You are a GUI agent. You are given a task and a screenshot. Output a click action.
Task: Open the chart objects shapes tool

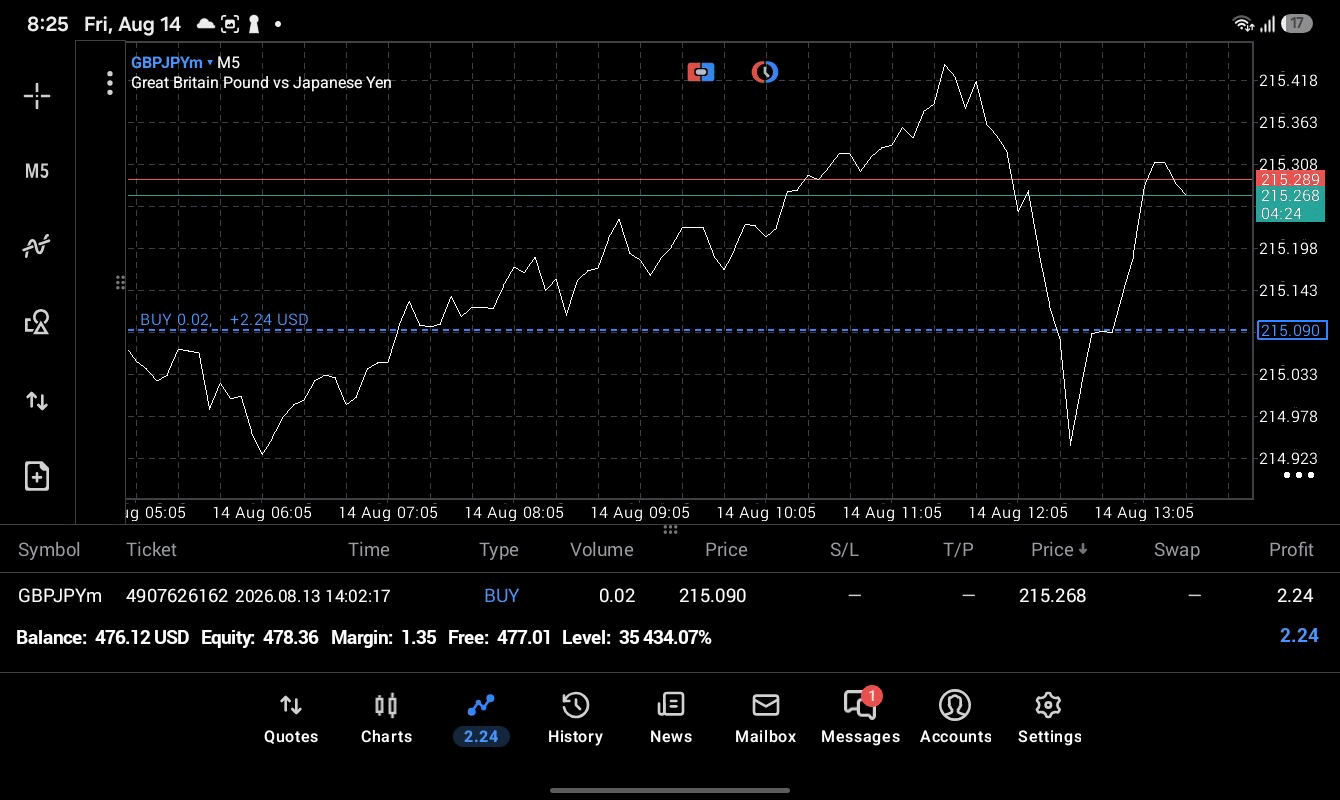(37, 322)
